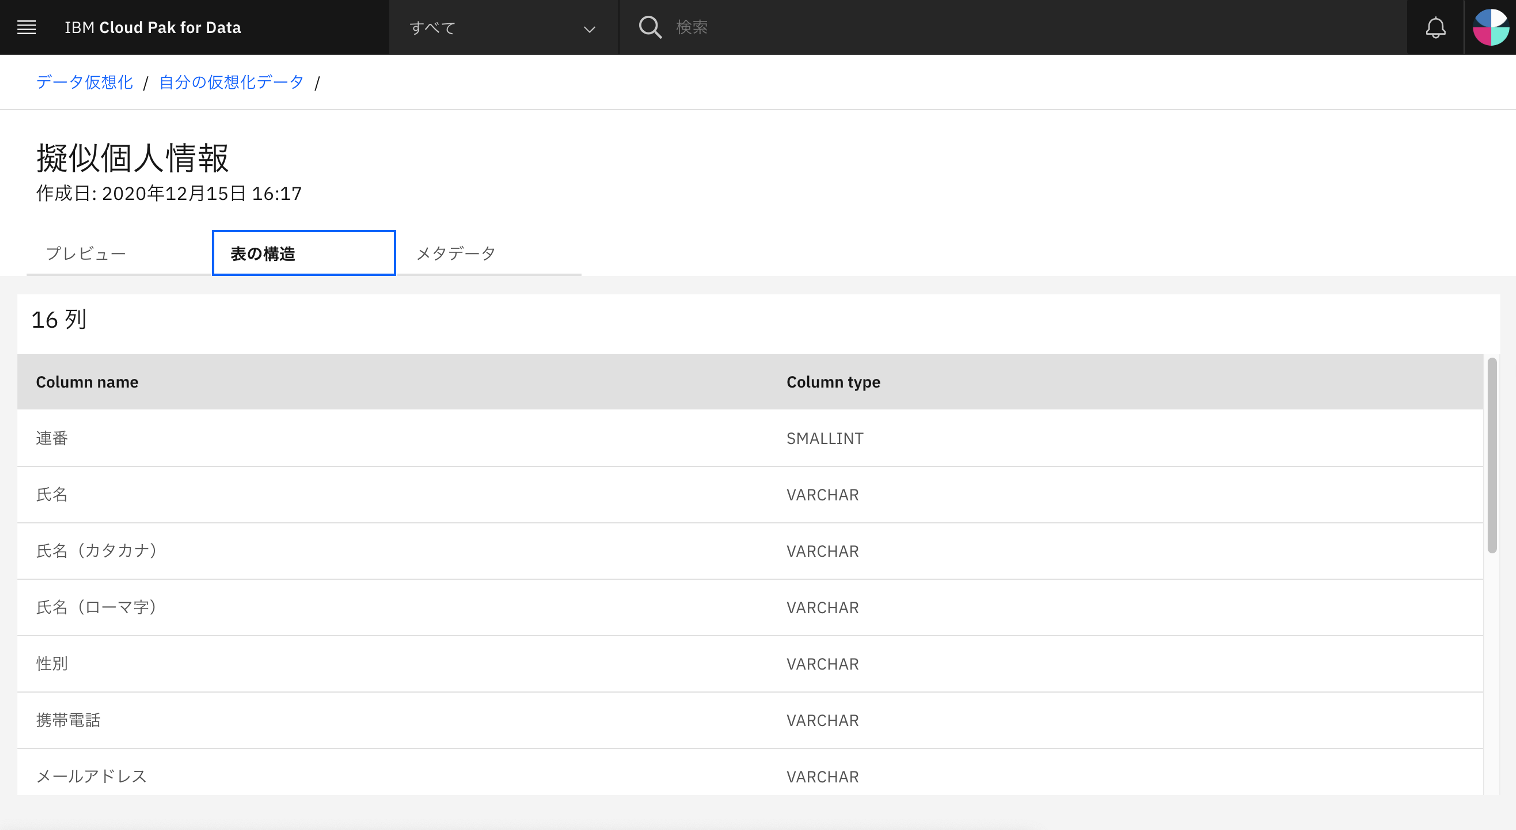Go to 自分の仮想化データ breadcrumb

(x=231, y=82)
